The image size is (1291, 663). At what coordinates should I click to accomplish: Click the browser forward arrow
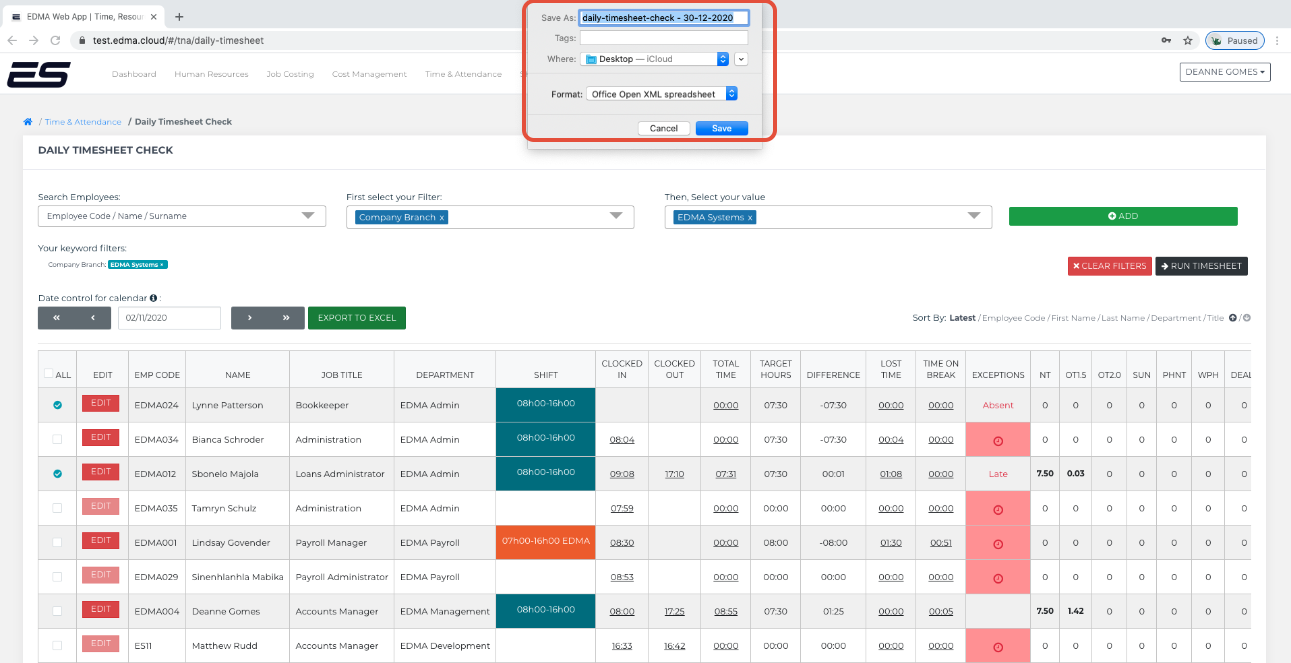[x=34, y=41]
